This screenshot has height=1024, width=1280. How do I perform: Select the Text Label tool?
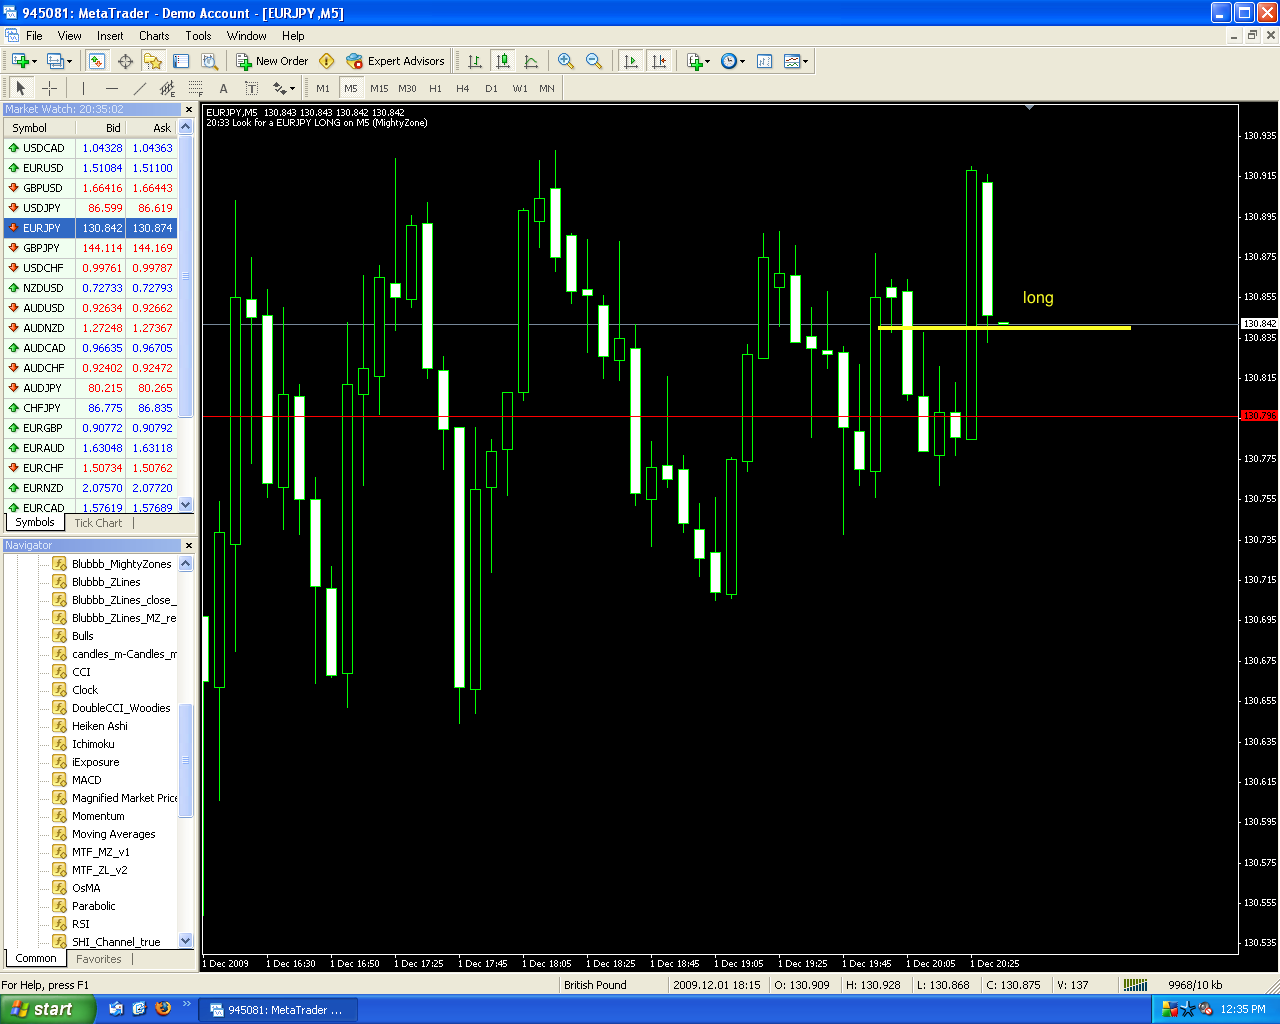(251, 88)
